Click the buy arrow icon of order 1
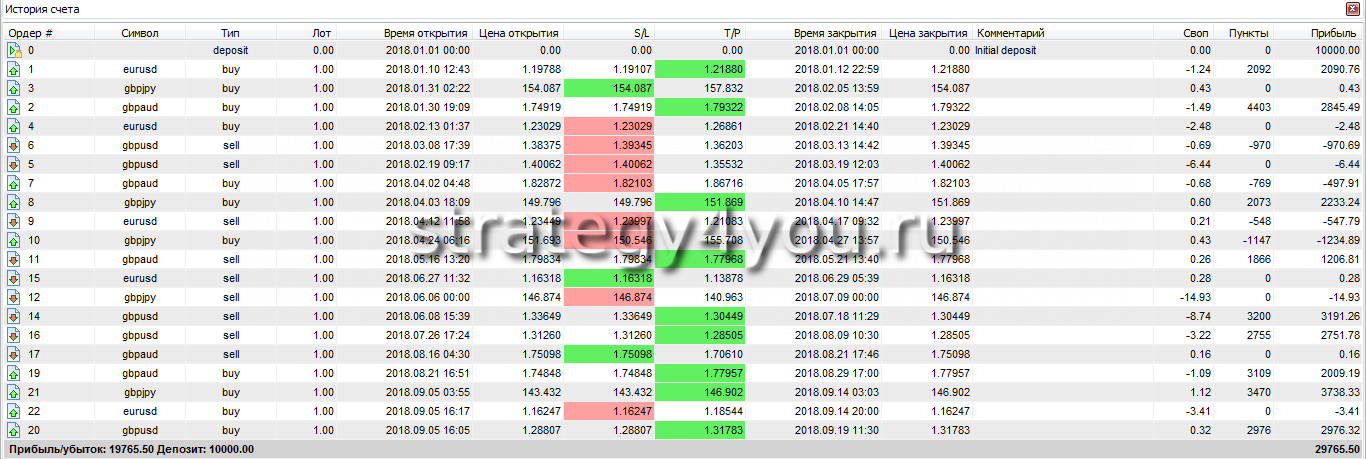 click(x=14, y=69)
